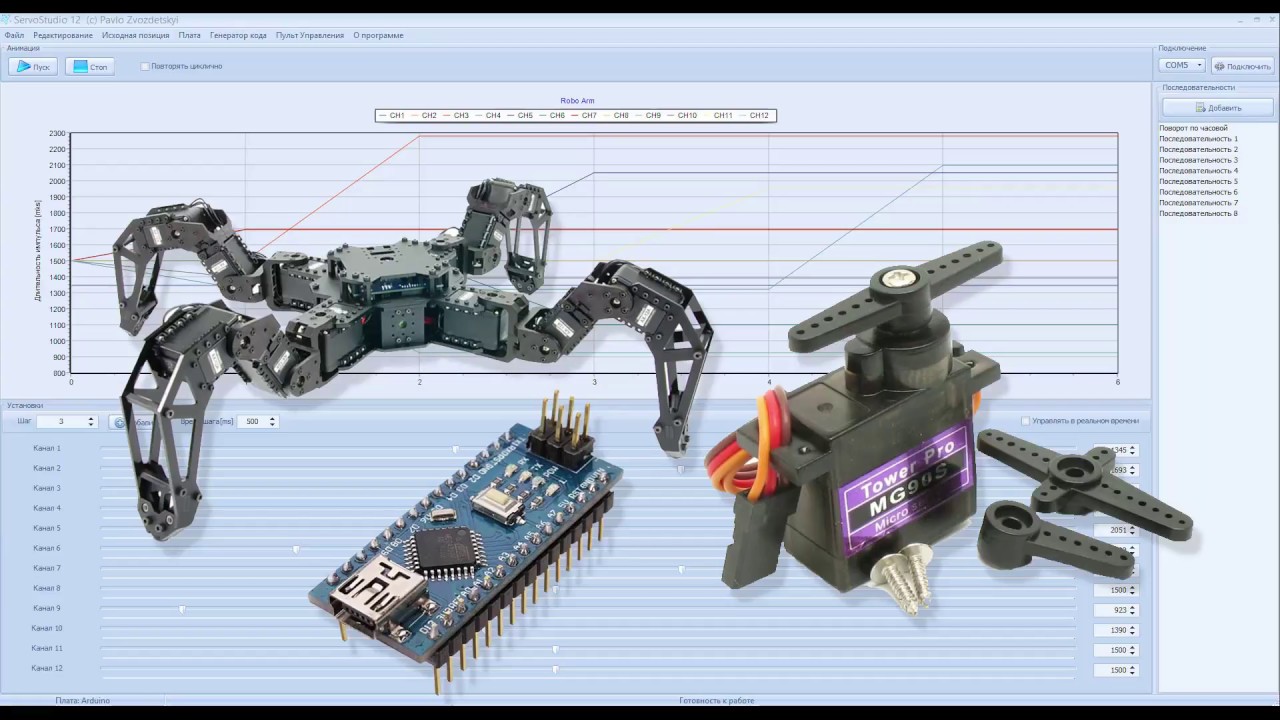Select Последовательность 2 in the list
The image size is (1280, 720).
point(1198,149)
